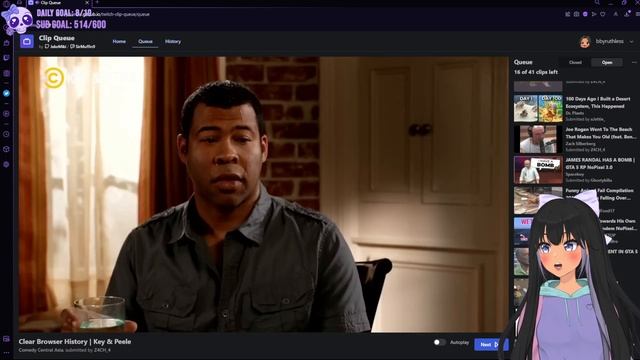Open the Twitch icon in browser sidebar
The width and height of the screenshot is (640, 360).
point(6,58)
